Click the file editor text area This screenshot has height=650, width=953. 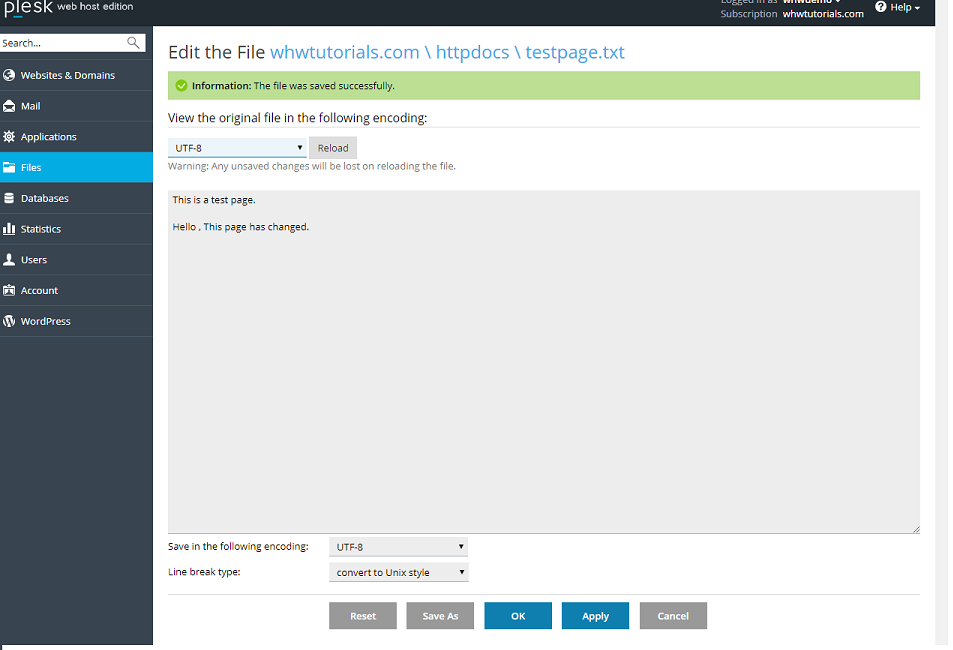point(545,360)
